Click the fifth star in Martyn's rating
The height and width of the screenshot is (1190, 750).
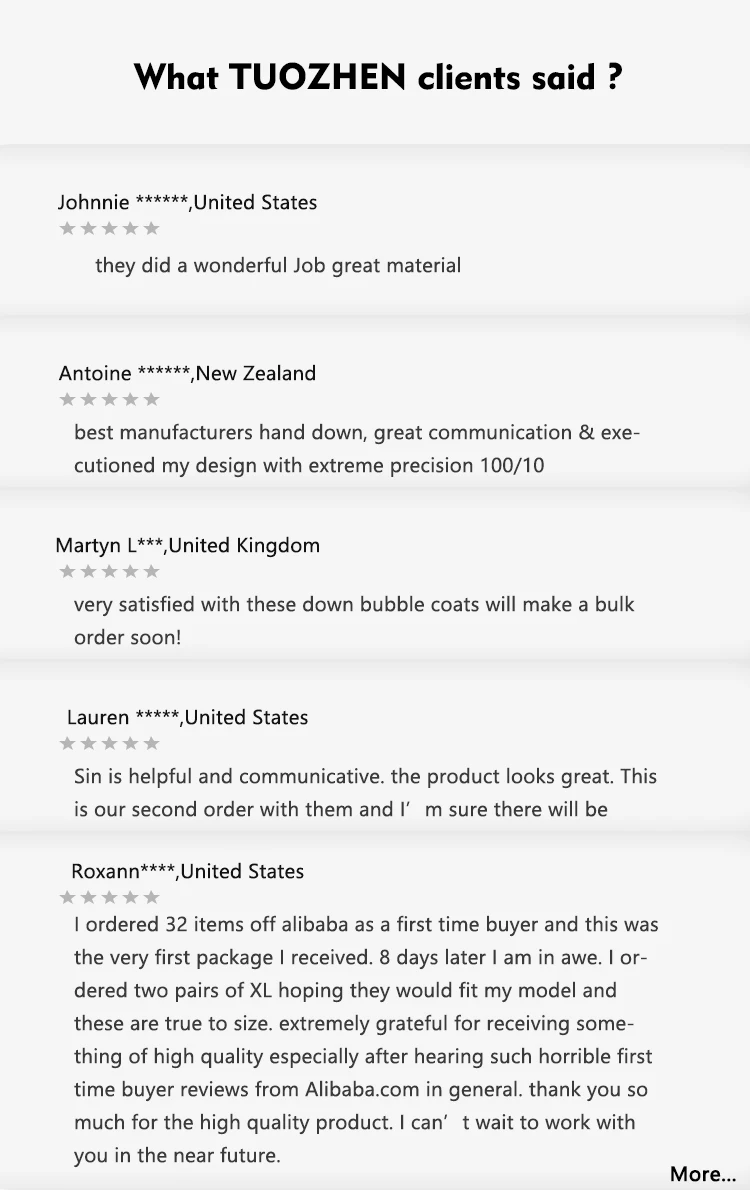point(151,572)
